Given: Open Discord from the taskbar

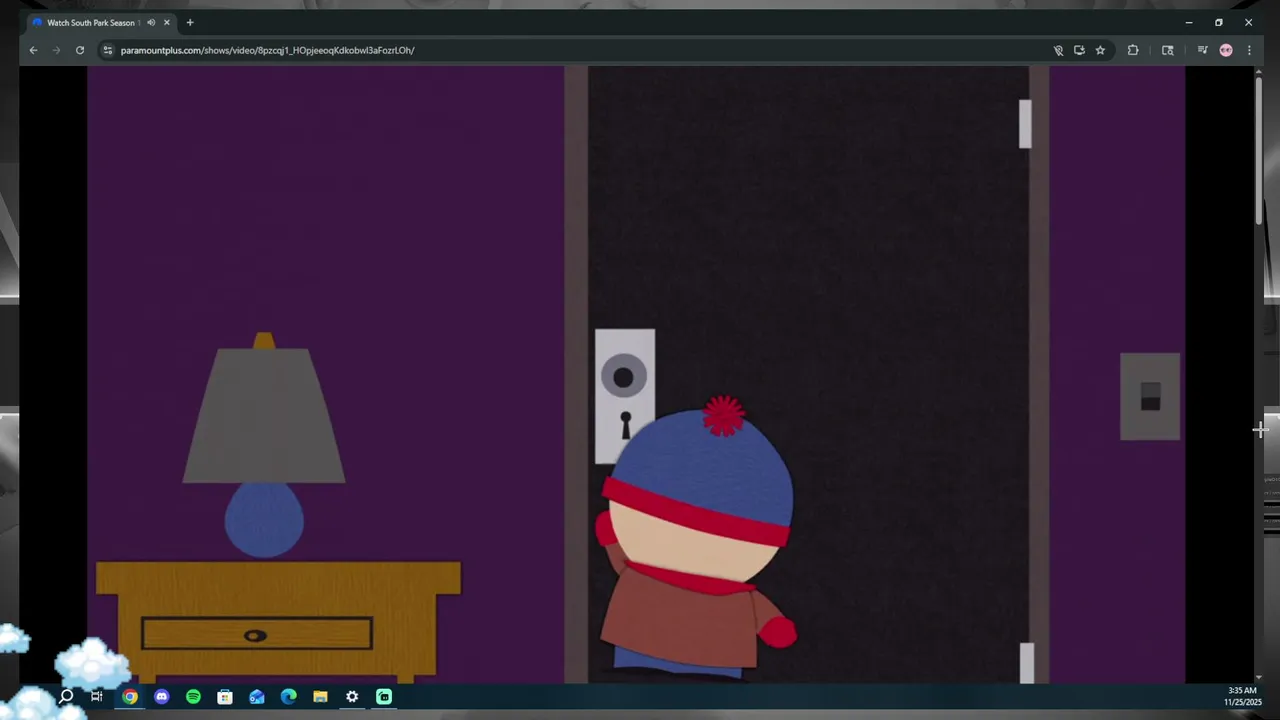Looking at the screenshot, I should coord(162,696).
